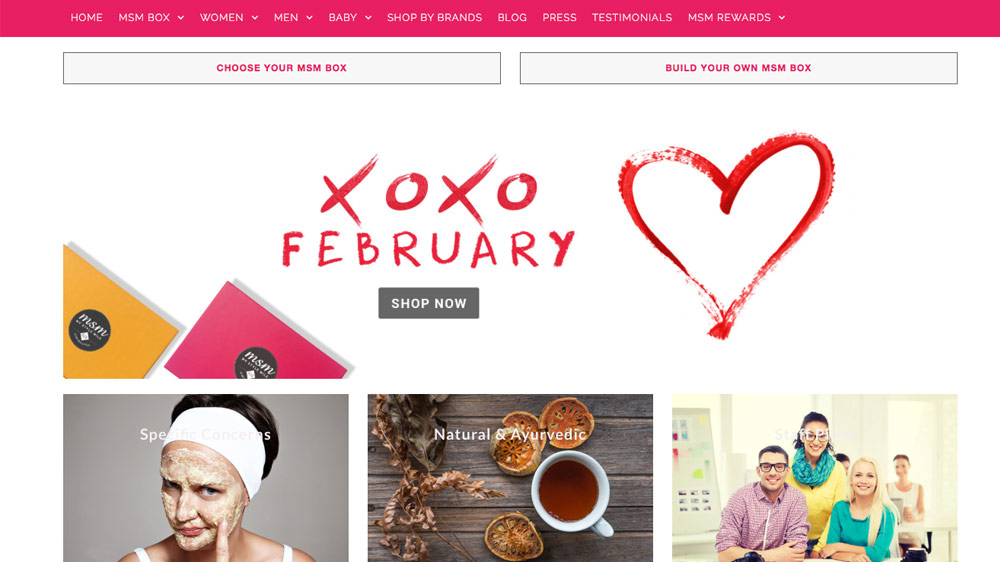
Task: Open the Natural & Ayurvedic category tile
Action: (510, 478)
